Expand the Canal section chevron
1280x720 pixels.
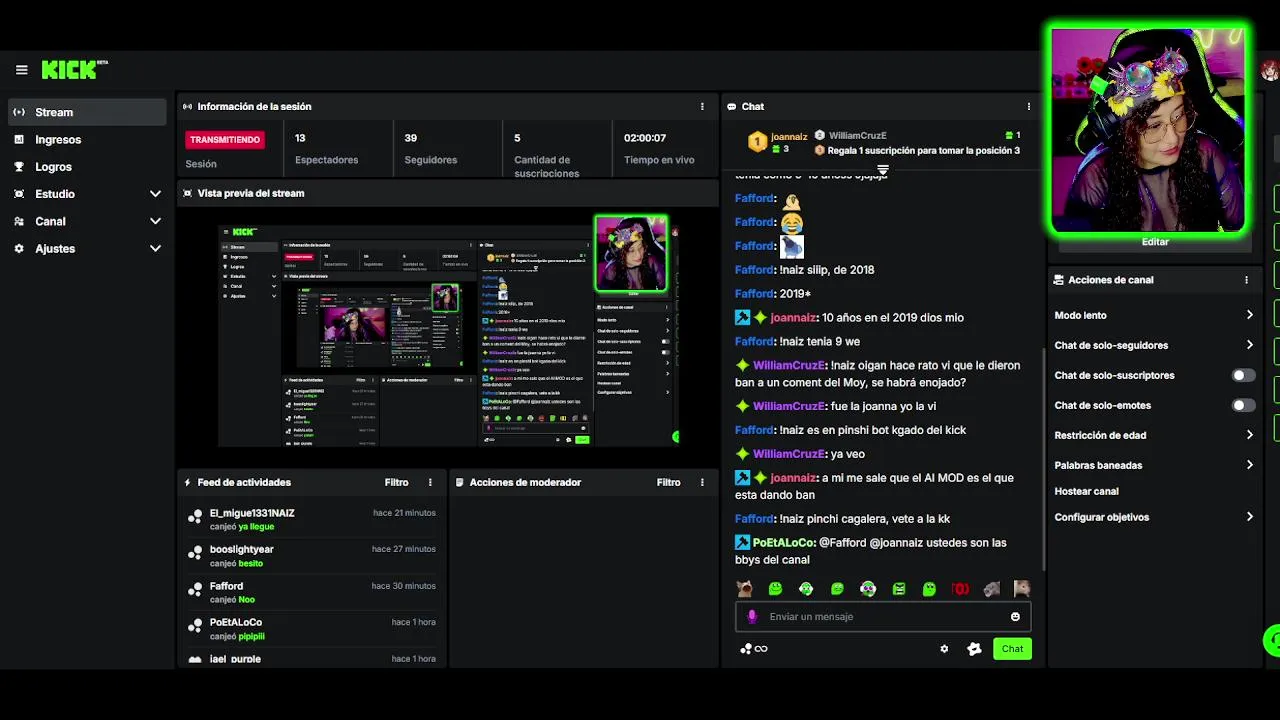155,221
